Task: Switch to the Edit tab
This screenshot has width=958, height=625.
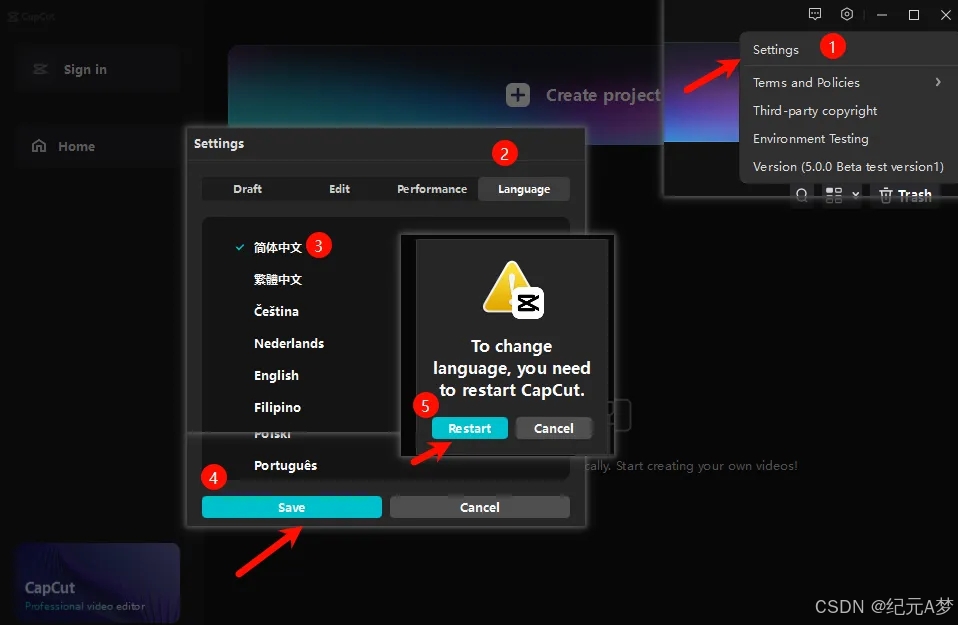Action: point(340,189)
